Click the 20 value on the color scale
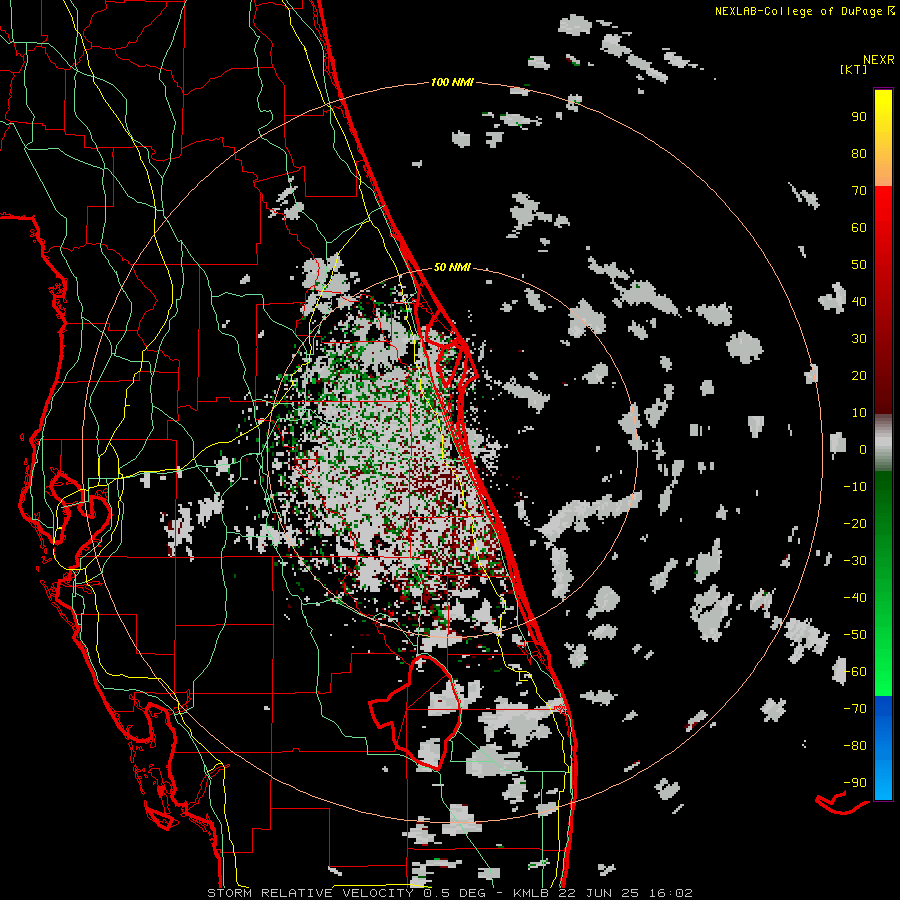 (859, 376)
